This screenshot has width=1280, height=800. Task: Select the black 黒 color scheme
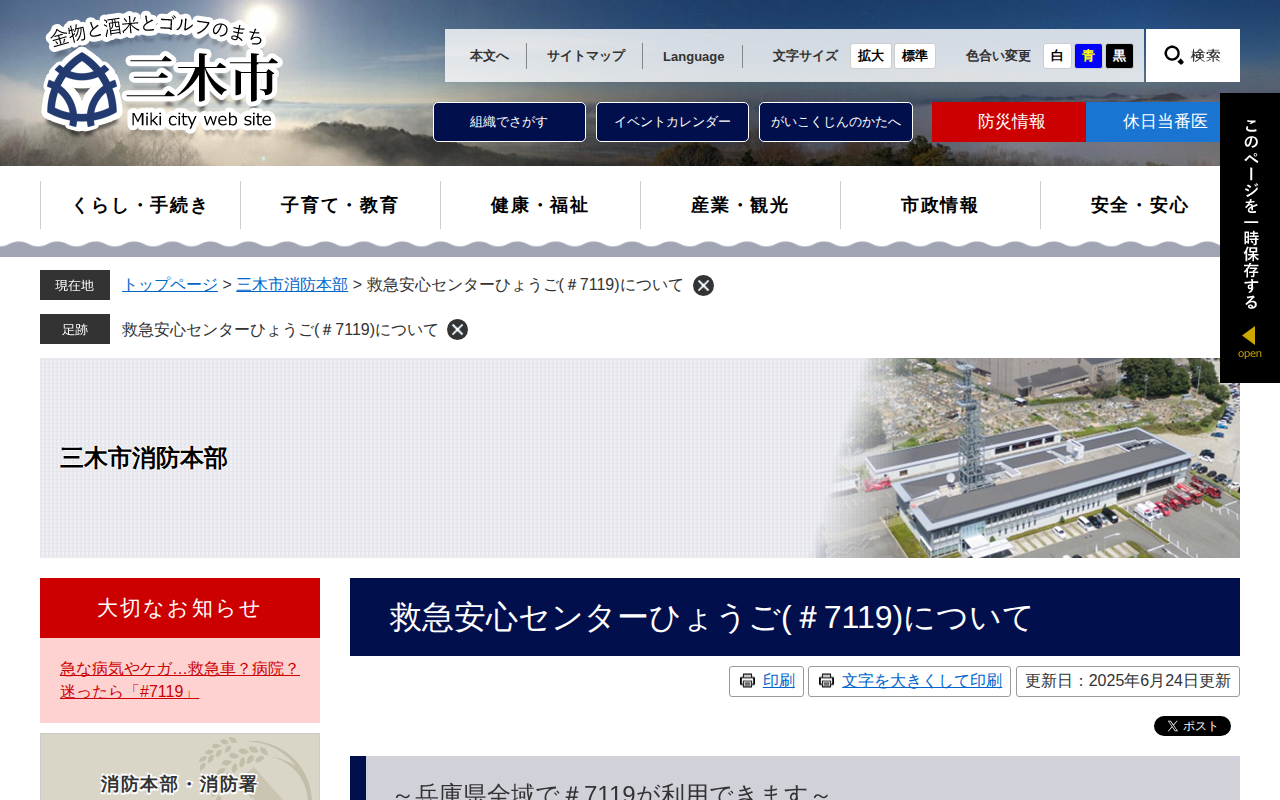point(1119,56)
